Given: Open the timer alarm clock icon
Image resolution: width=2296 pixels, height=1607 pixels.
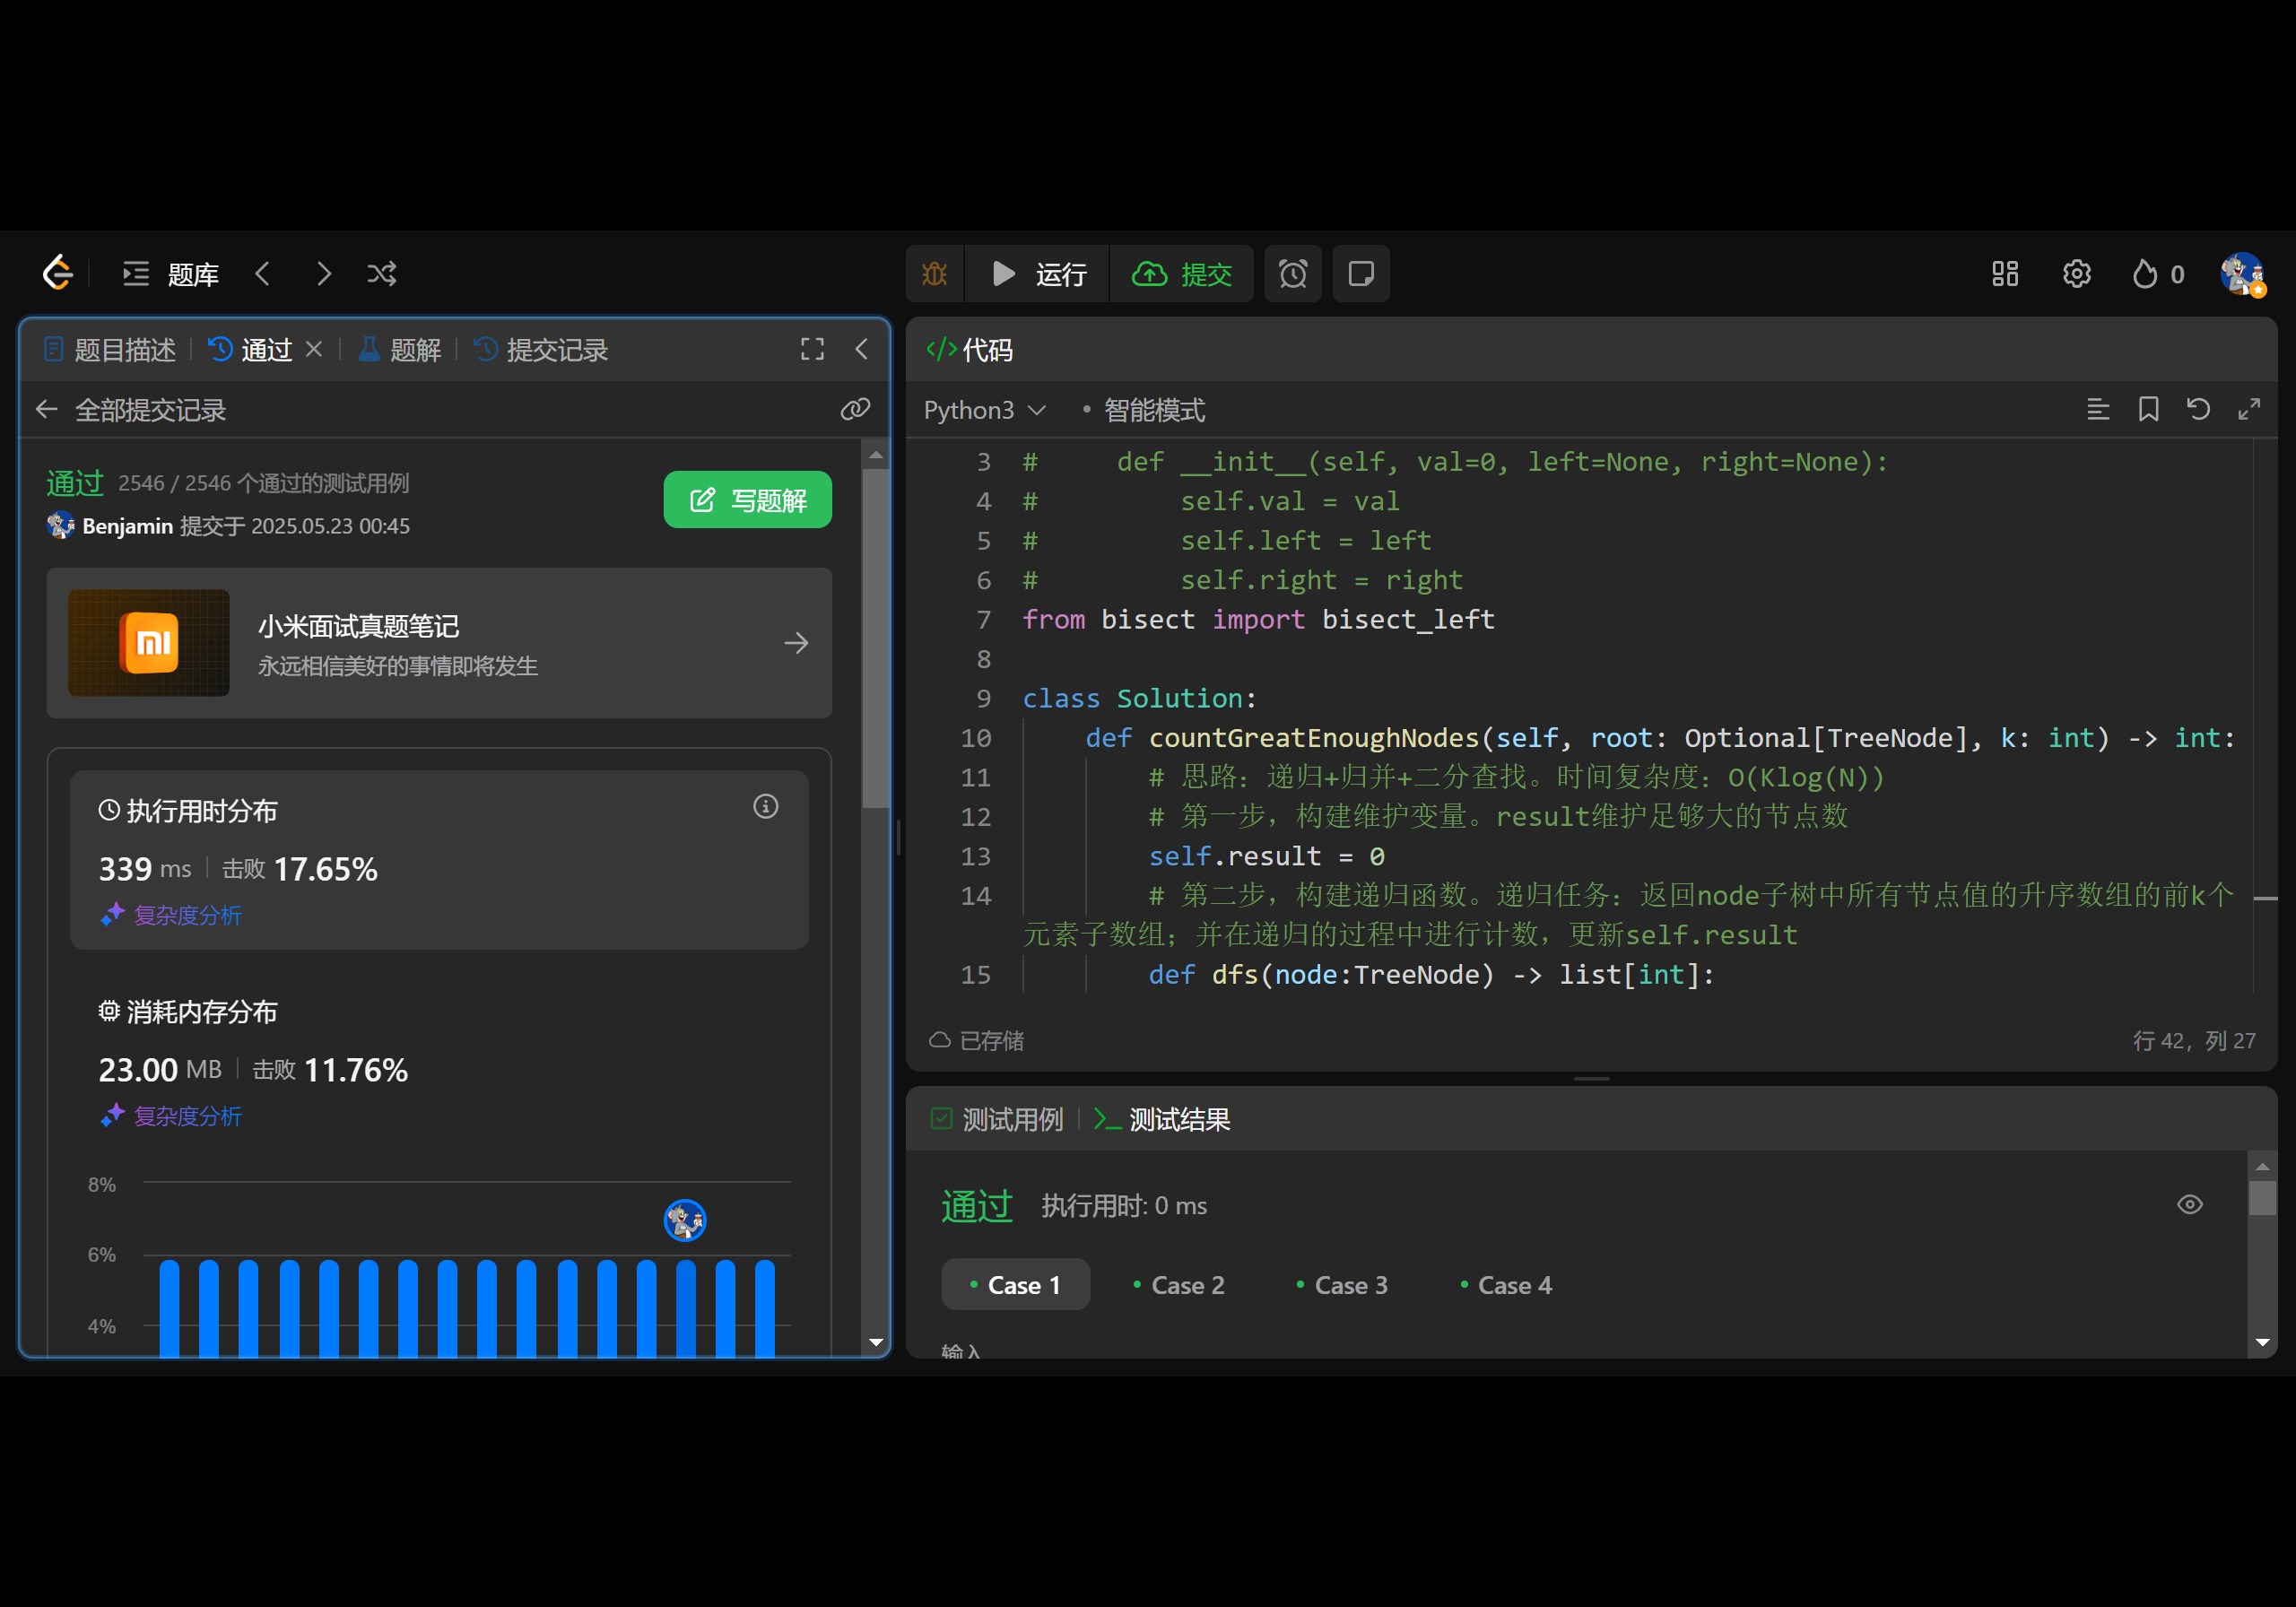Looking at the screenshot, I should point(1292,274).
